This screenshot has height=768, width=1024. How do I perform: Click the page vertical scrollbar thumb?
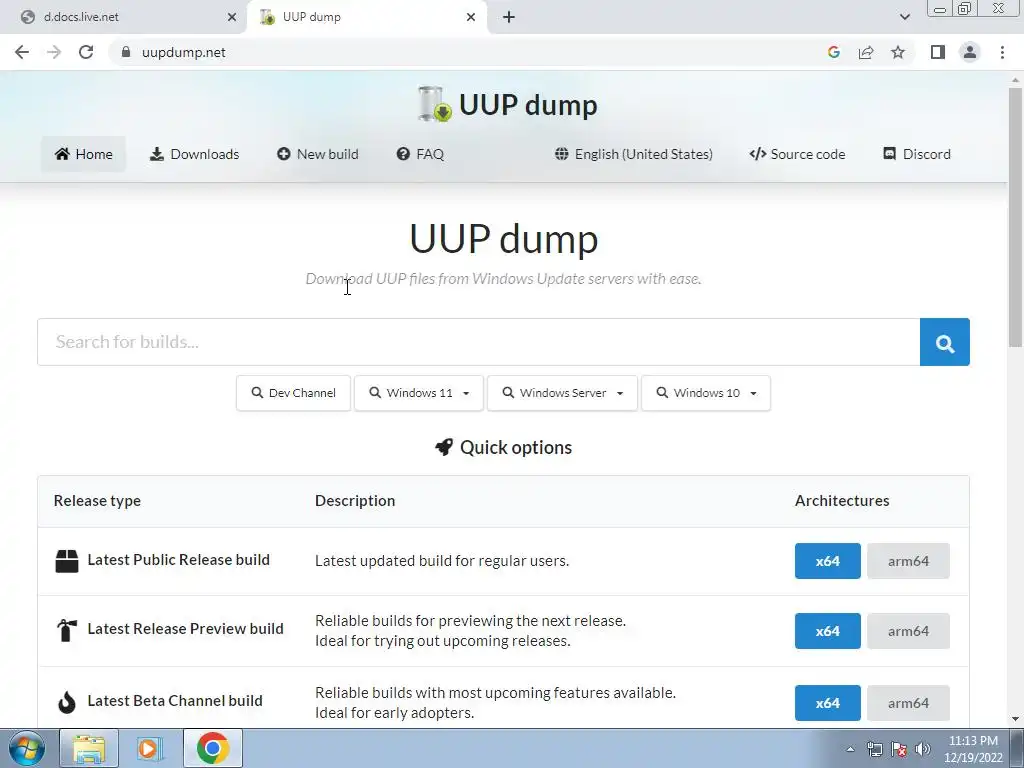[1016, 216]
